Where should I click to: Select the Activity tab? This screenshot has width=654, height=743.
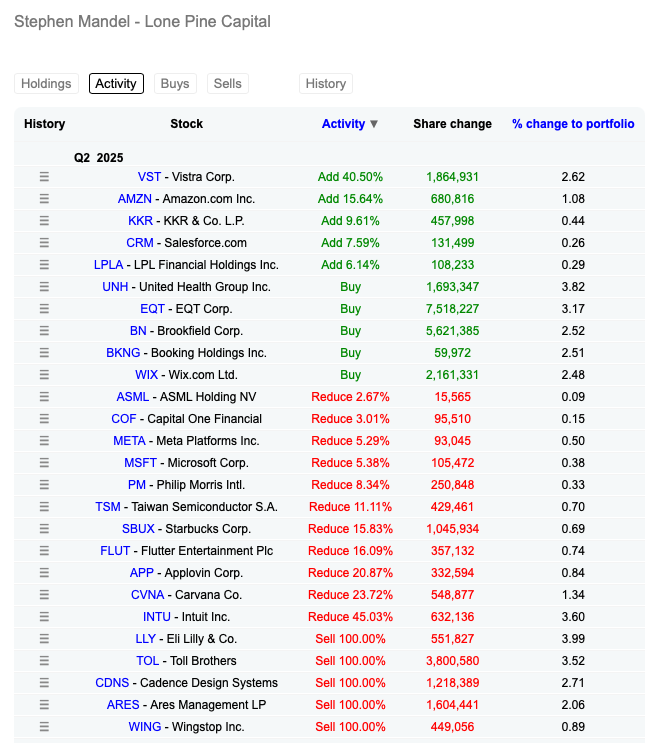[x=116, y=83]
